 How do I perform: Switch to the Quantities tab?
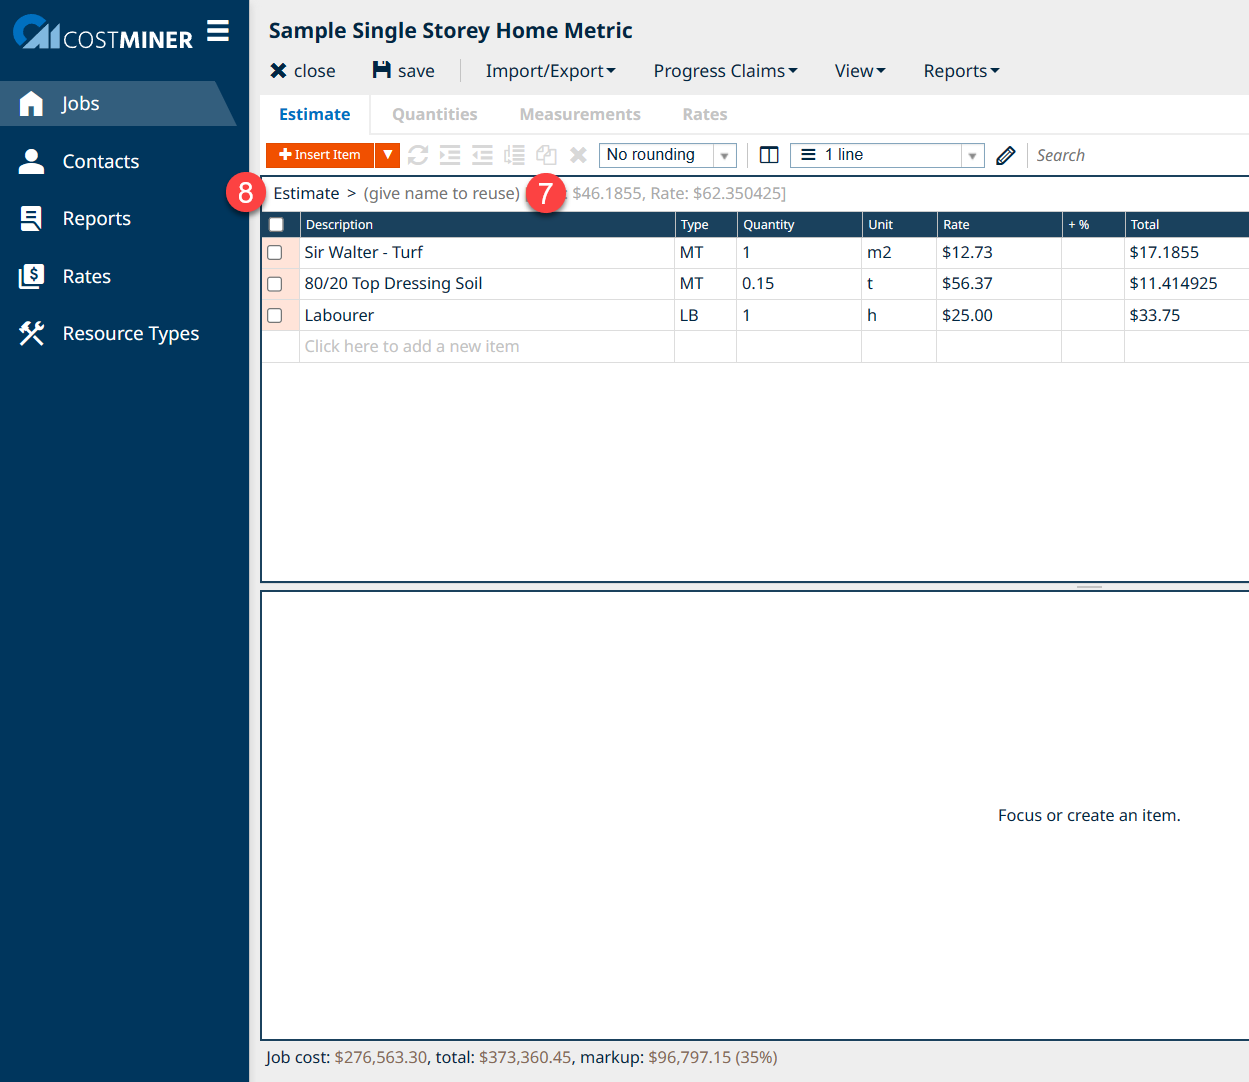coord(435,114)
